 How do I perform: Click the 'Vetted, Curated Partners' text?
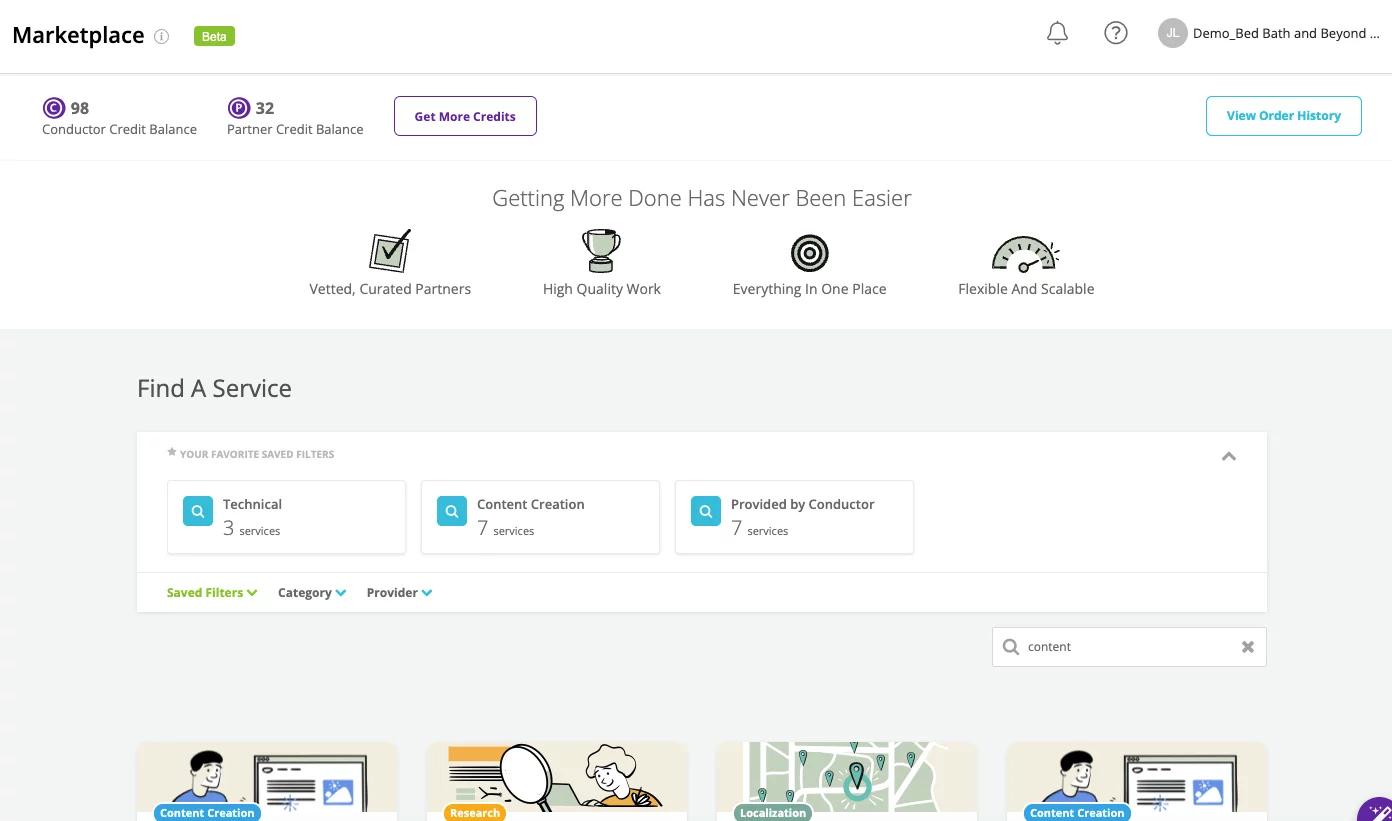[390, 289]
